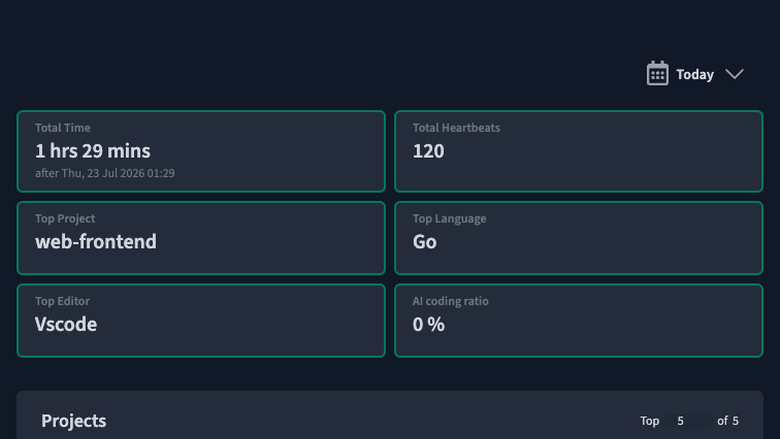This screenshot has width=780, height=439.
Task: Click the 0 % AI ratio value
Action: [x=428, y=324]
